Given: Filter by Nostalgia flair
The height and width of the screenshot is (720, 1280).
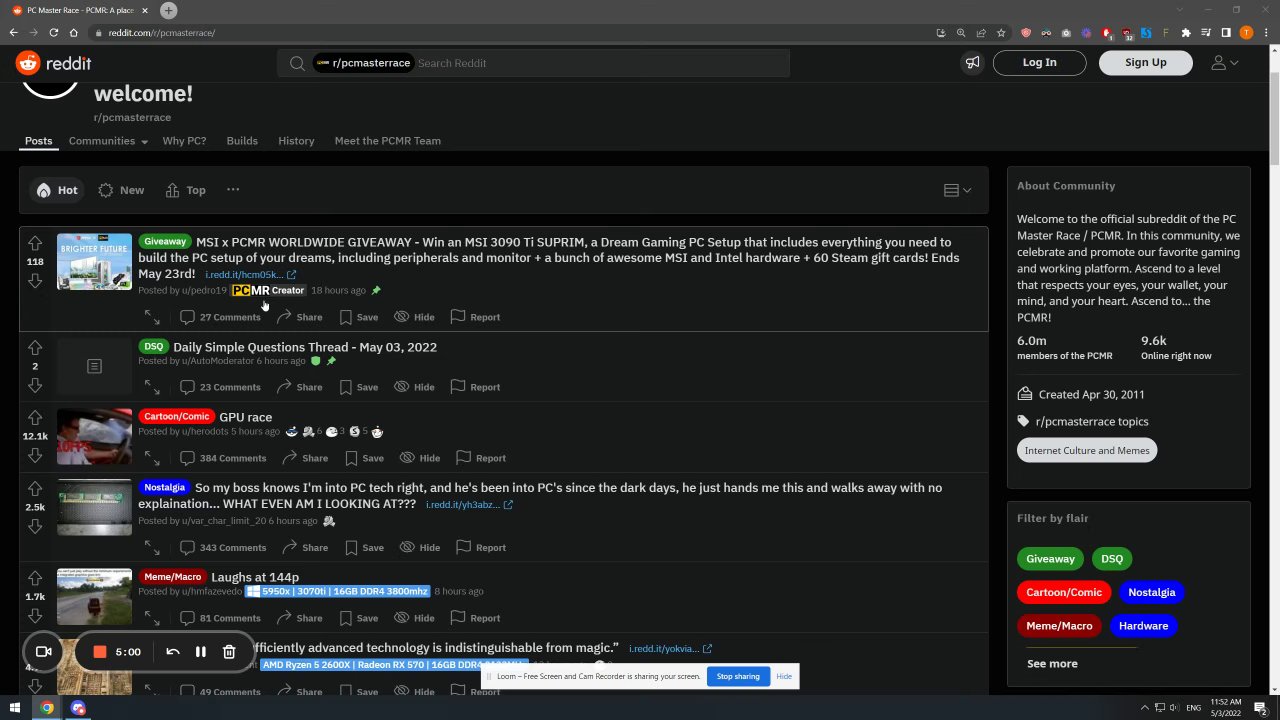Looking at the screenshot, I should [x=1151, y=592].
